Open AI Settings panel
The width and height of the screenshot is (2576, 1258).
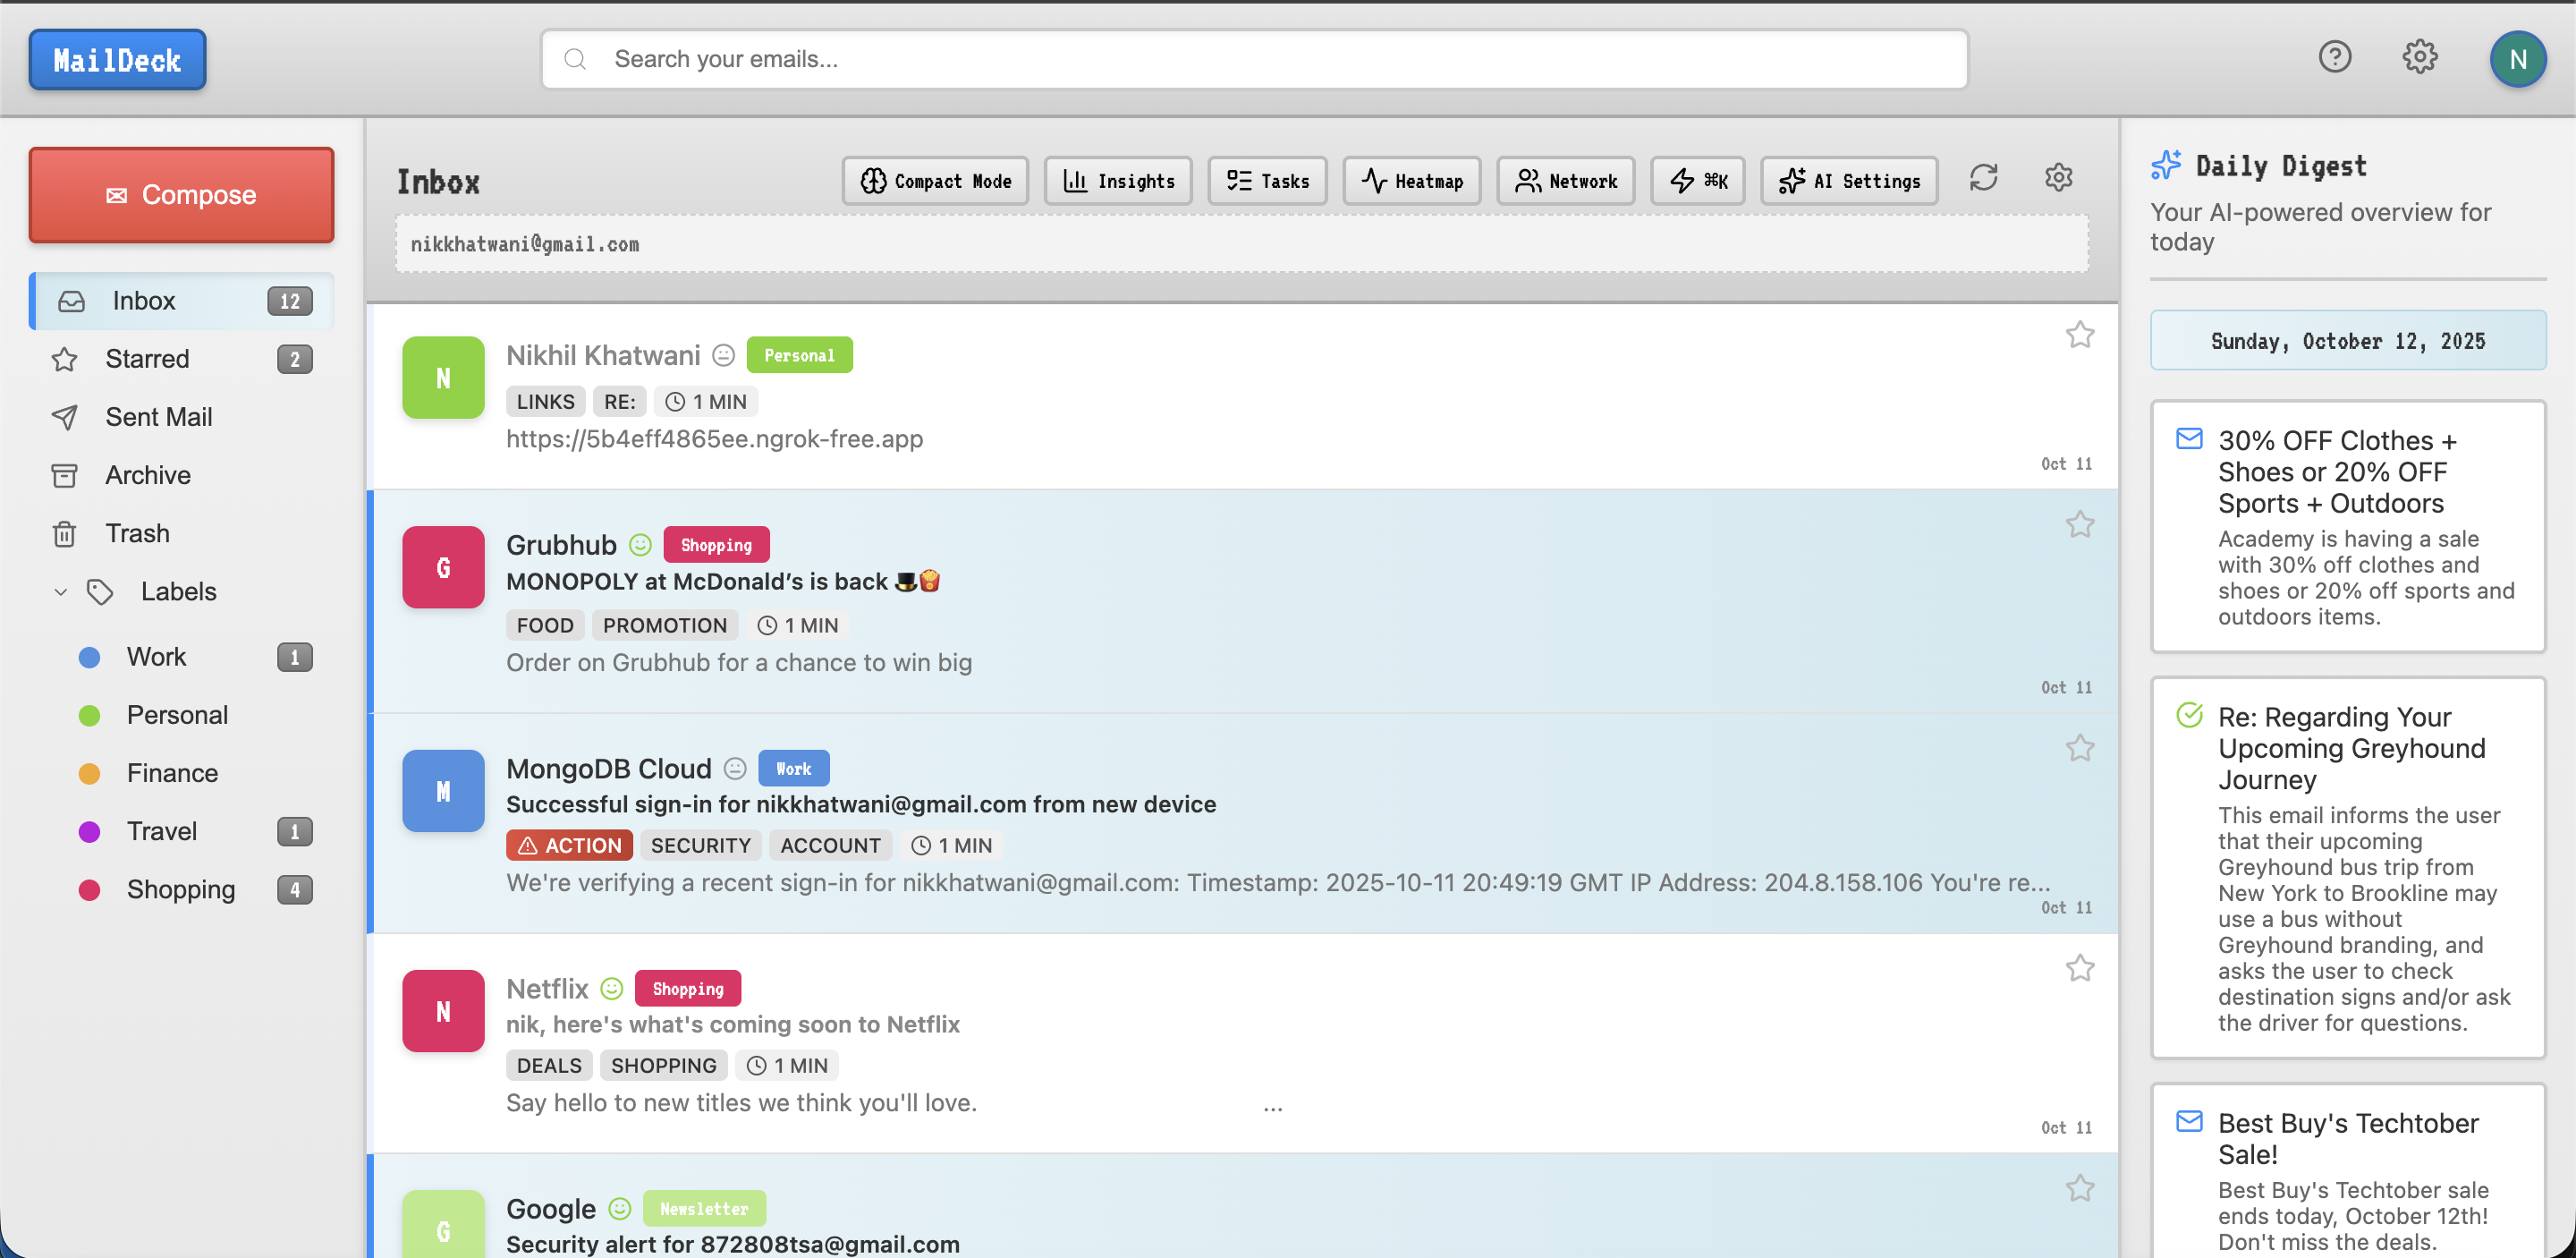tap(1849, 181)
